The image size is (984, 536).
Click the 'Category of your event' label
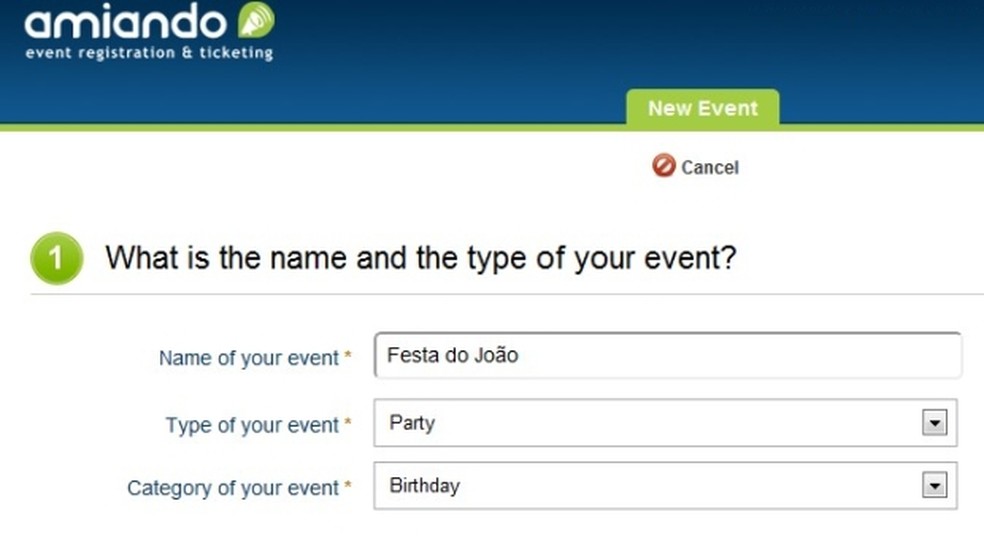233,488
